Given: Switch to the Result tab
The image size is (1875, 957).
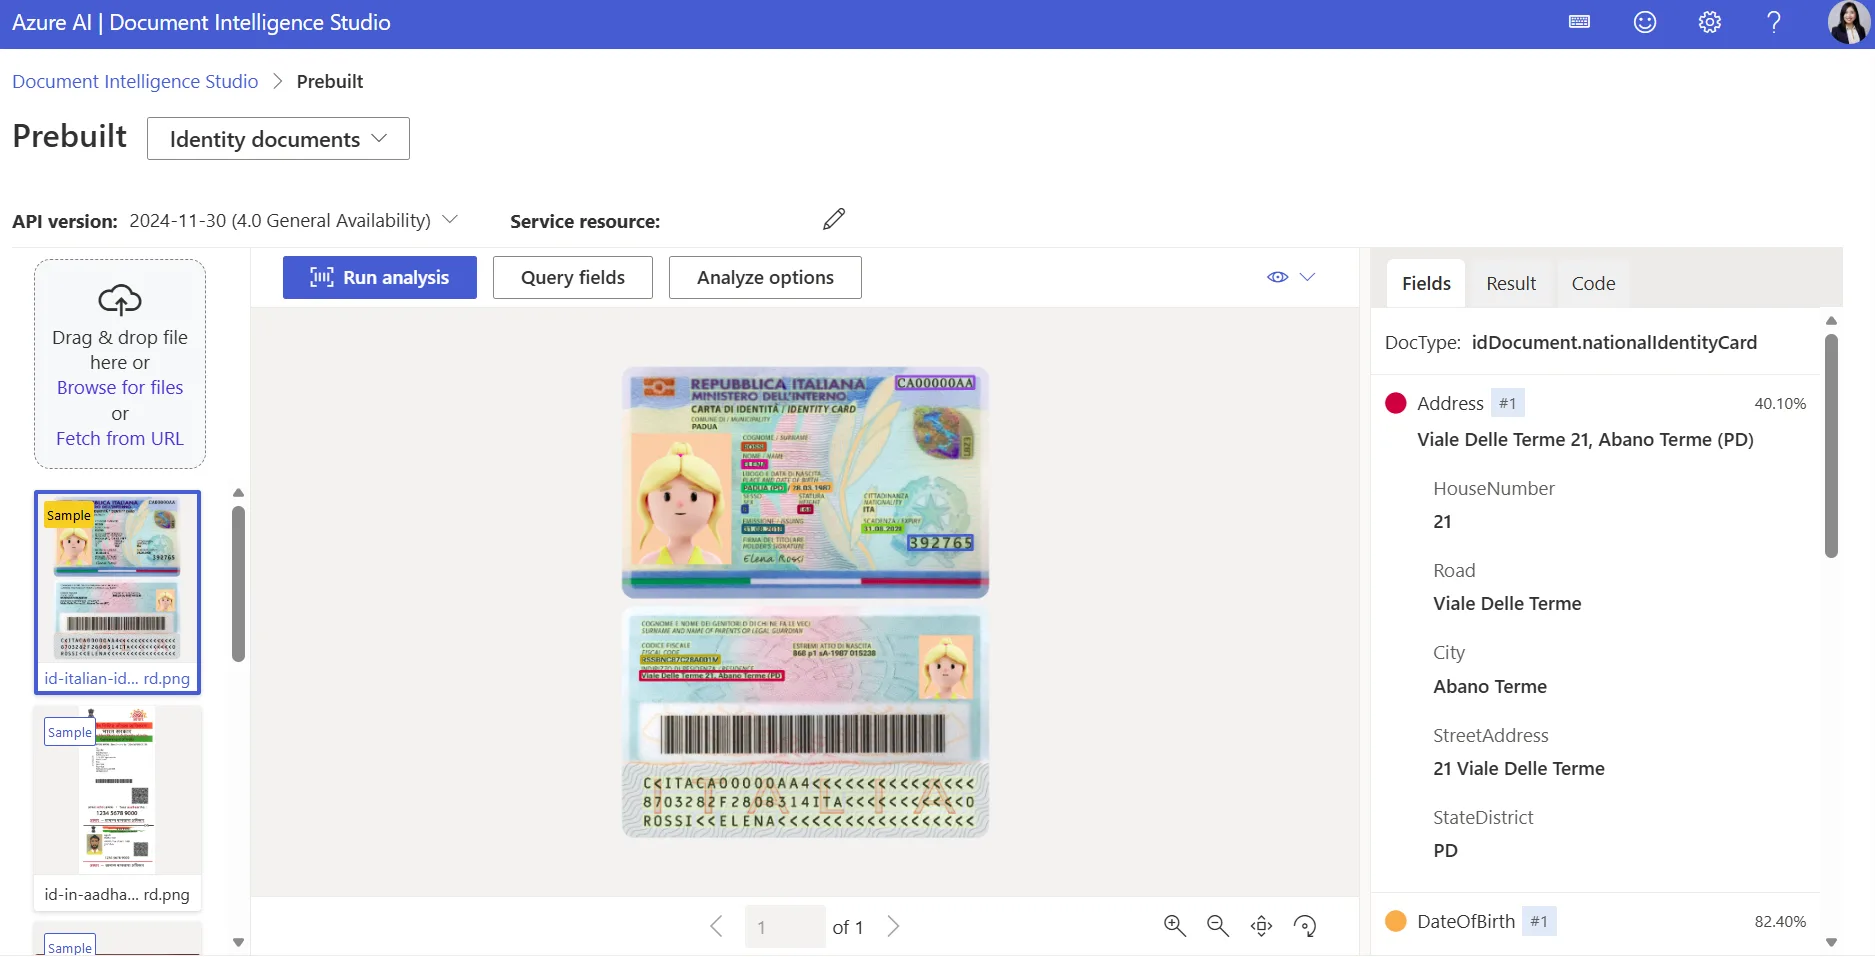Looking at the screenshot, I should [1510, 283].
